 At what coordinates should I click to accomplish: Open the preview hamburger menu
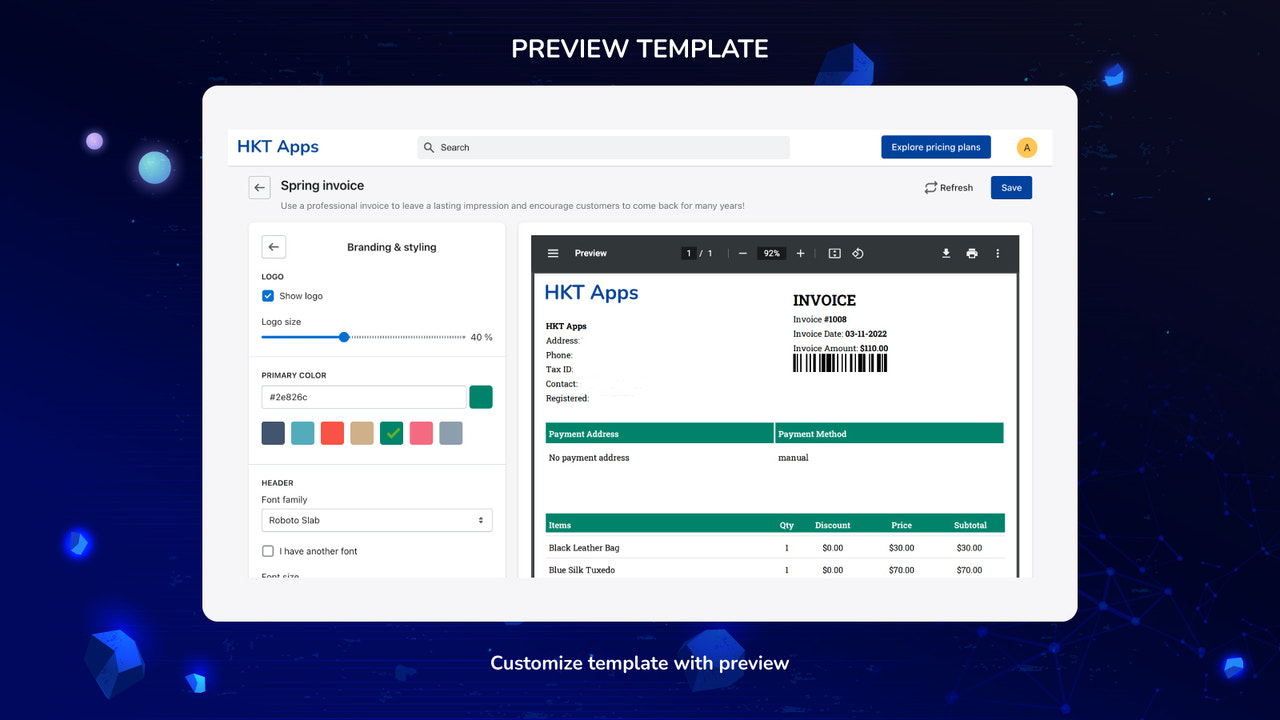553,253
